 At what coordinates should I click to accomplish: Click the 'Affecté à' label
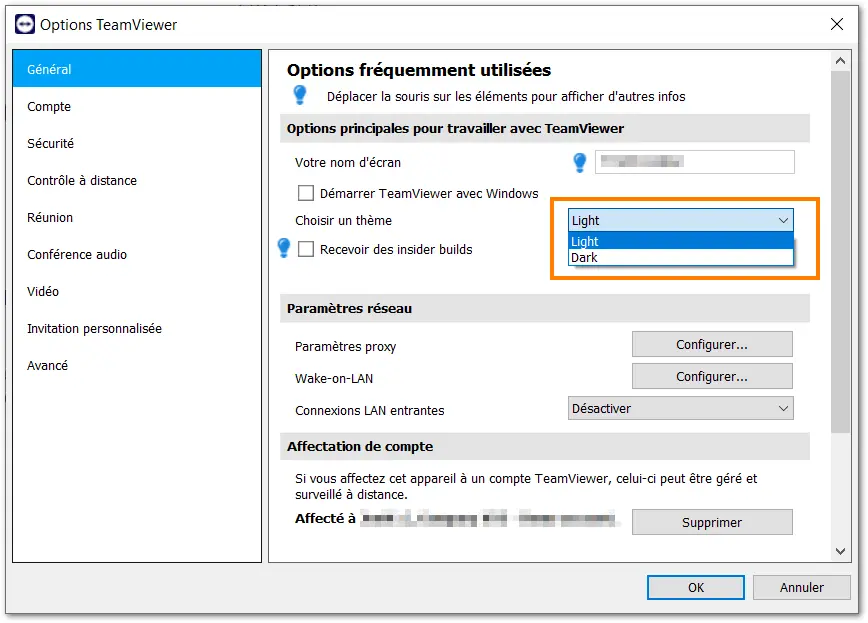tap(325, 518)
